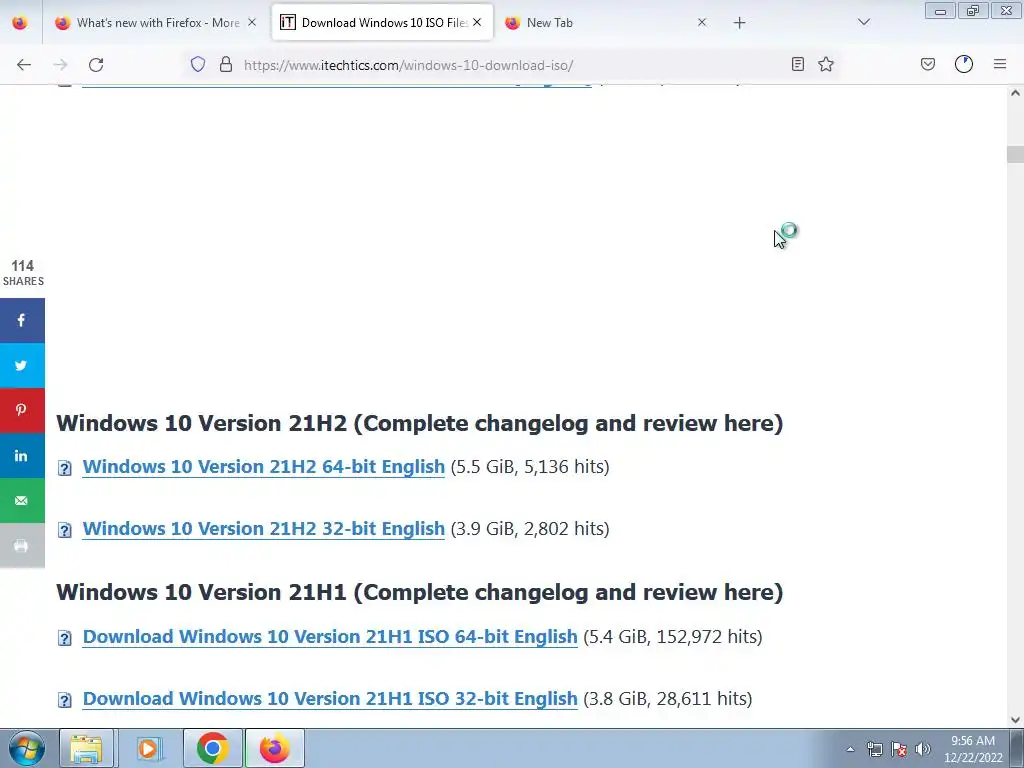The width and height of the screenshot is (1024, 768).
Task: Open the tracking protection shield
Action: [x=198, y=64]
